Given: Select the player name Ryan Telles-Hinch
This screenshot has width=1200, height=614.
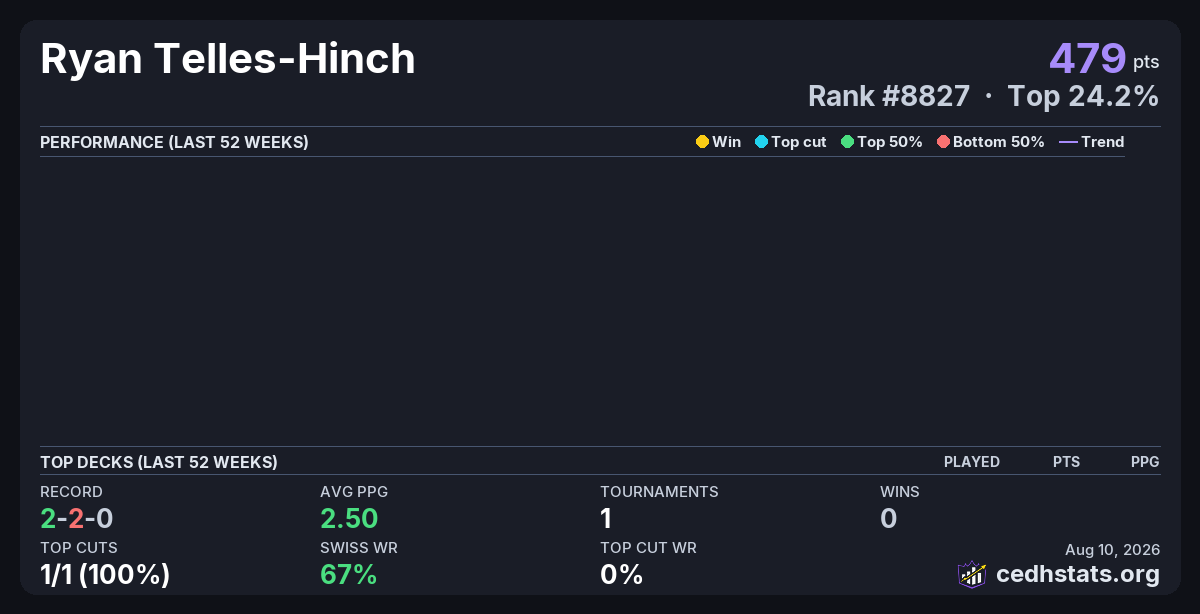Looking at the screenshot, I should coord(228,59).
